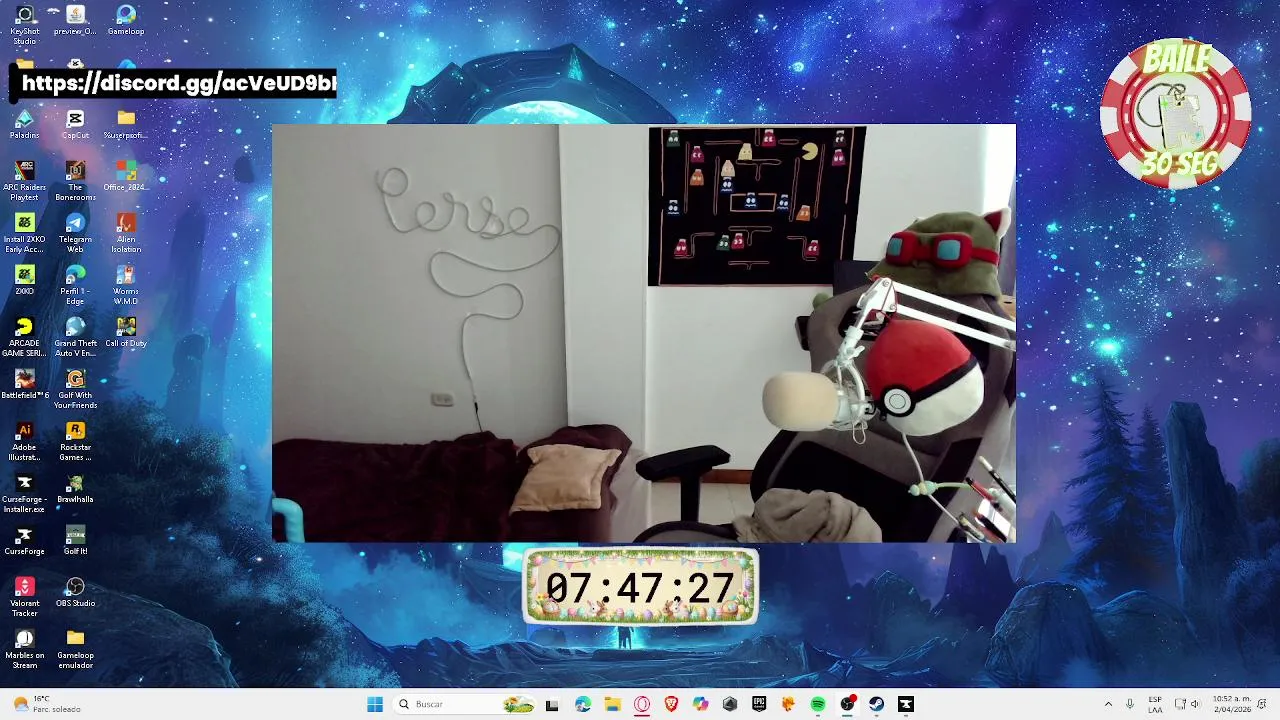Click the BAILE 30 SEG chip badge
1280x720 pixels.
pos(1176,113)
